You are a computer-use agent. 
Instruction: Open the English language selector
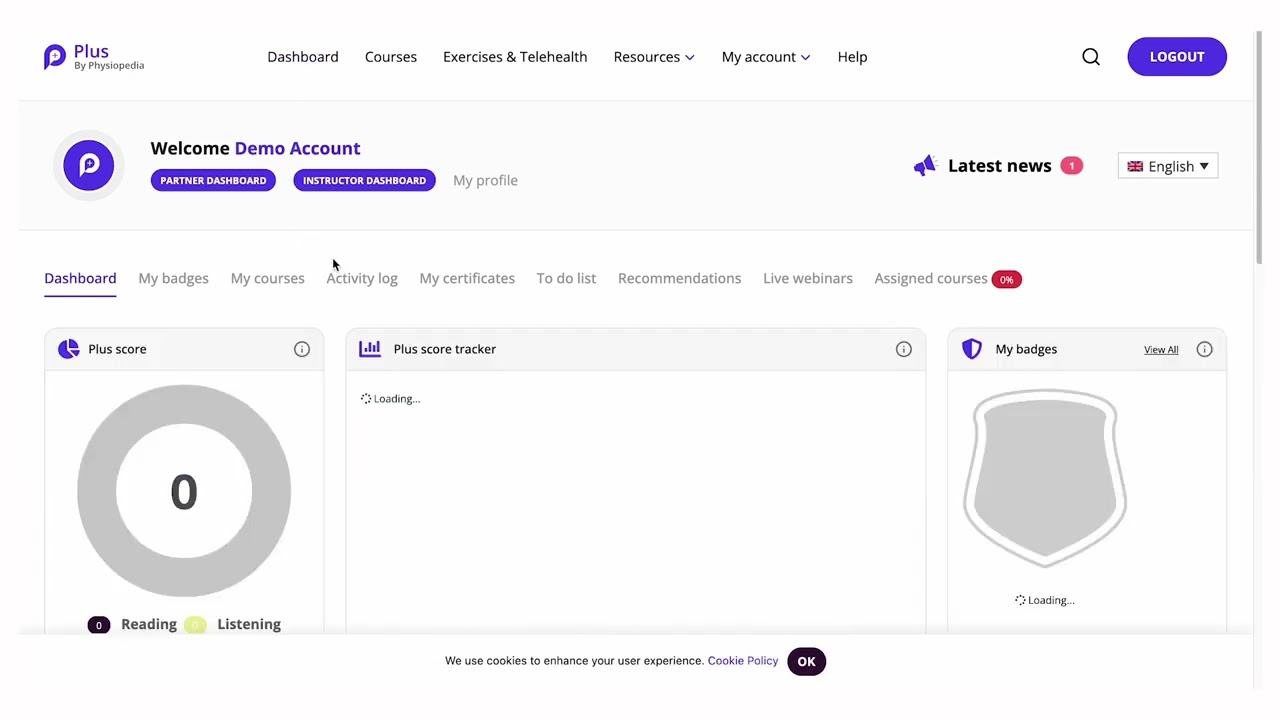1168,166
